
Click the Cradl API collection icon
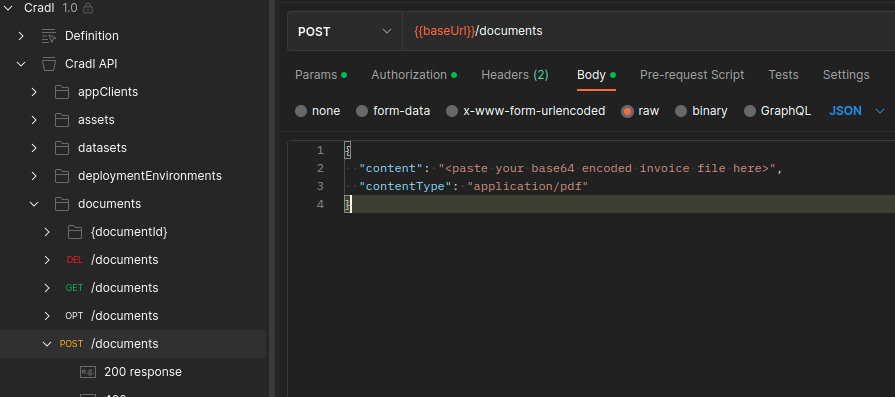(49, 64)
